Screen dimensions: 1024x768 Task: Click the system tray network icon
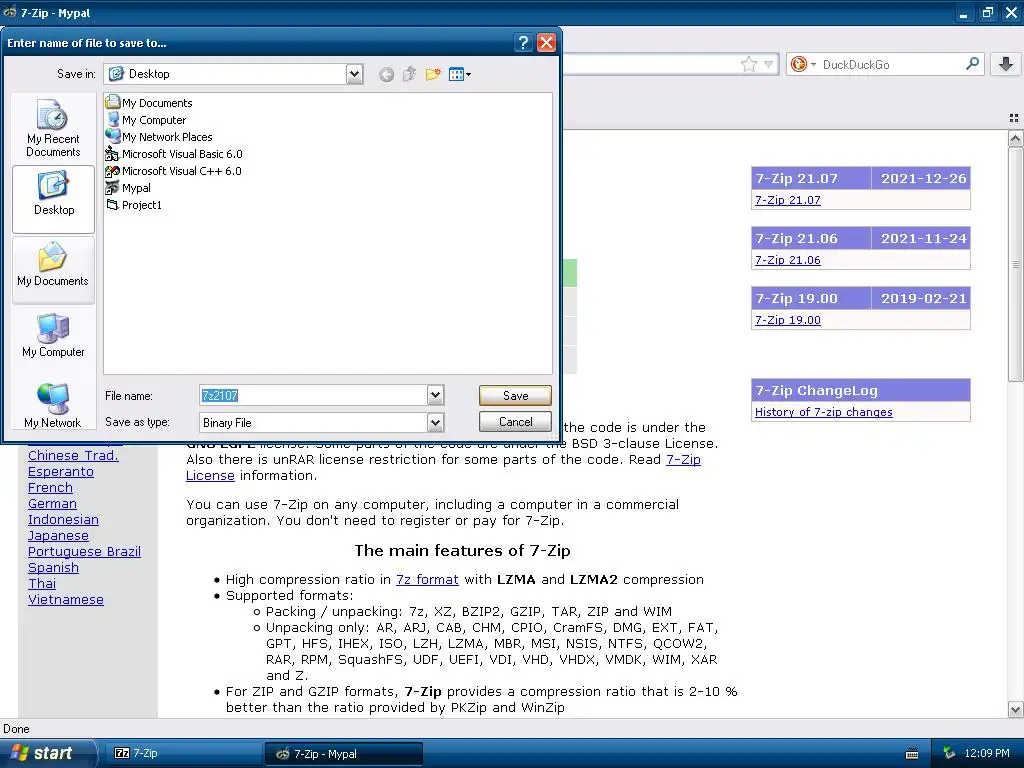(950, 753)
